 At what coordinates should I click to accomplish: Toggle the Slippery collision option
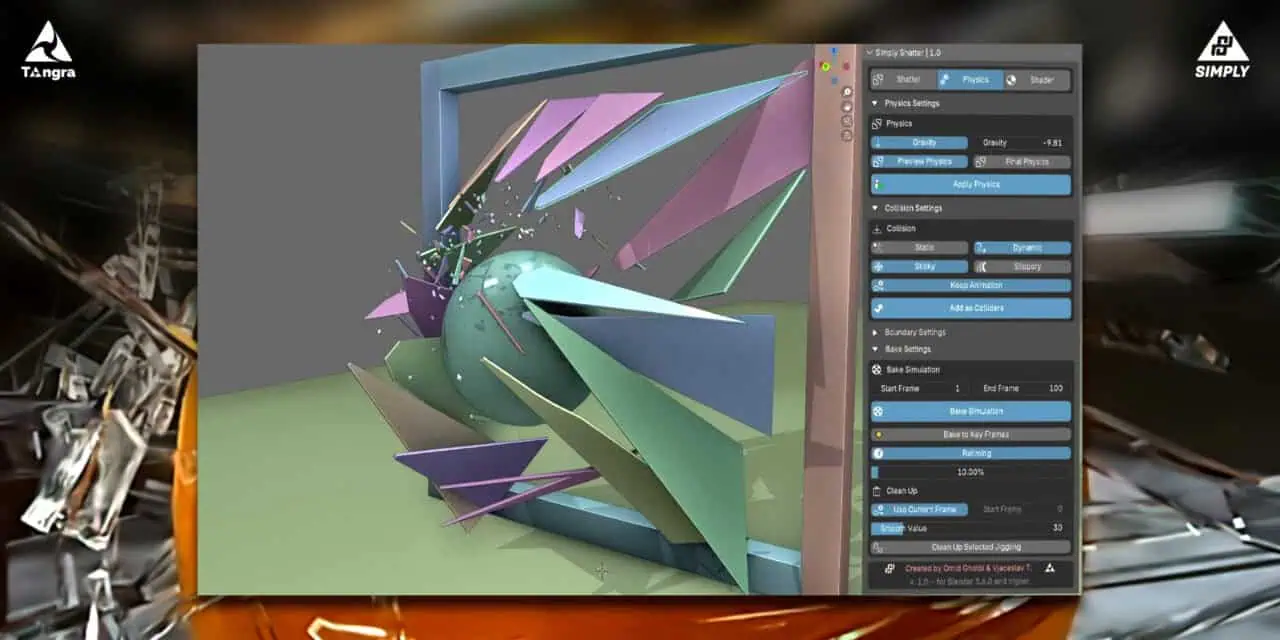[1021, 267]
